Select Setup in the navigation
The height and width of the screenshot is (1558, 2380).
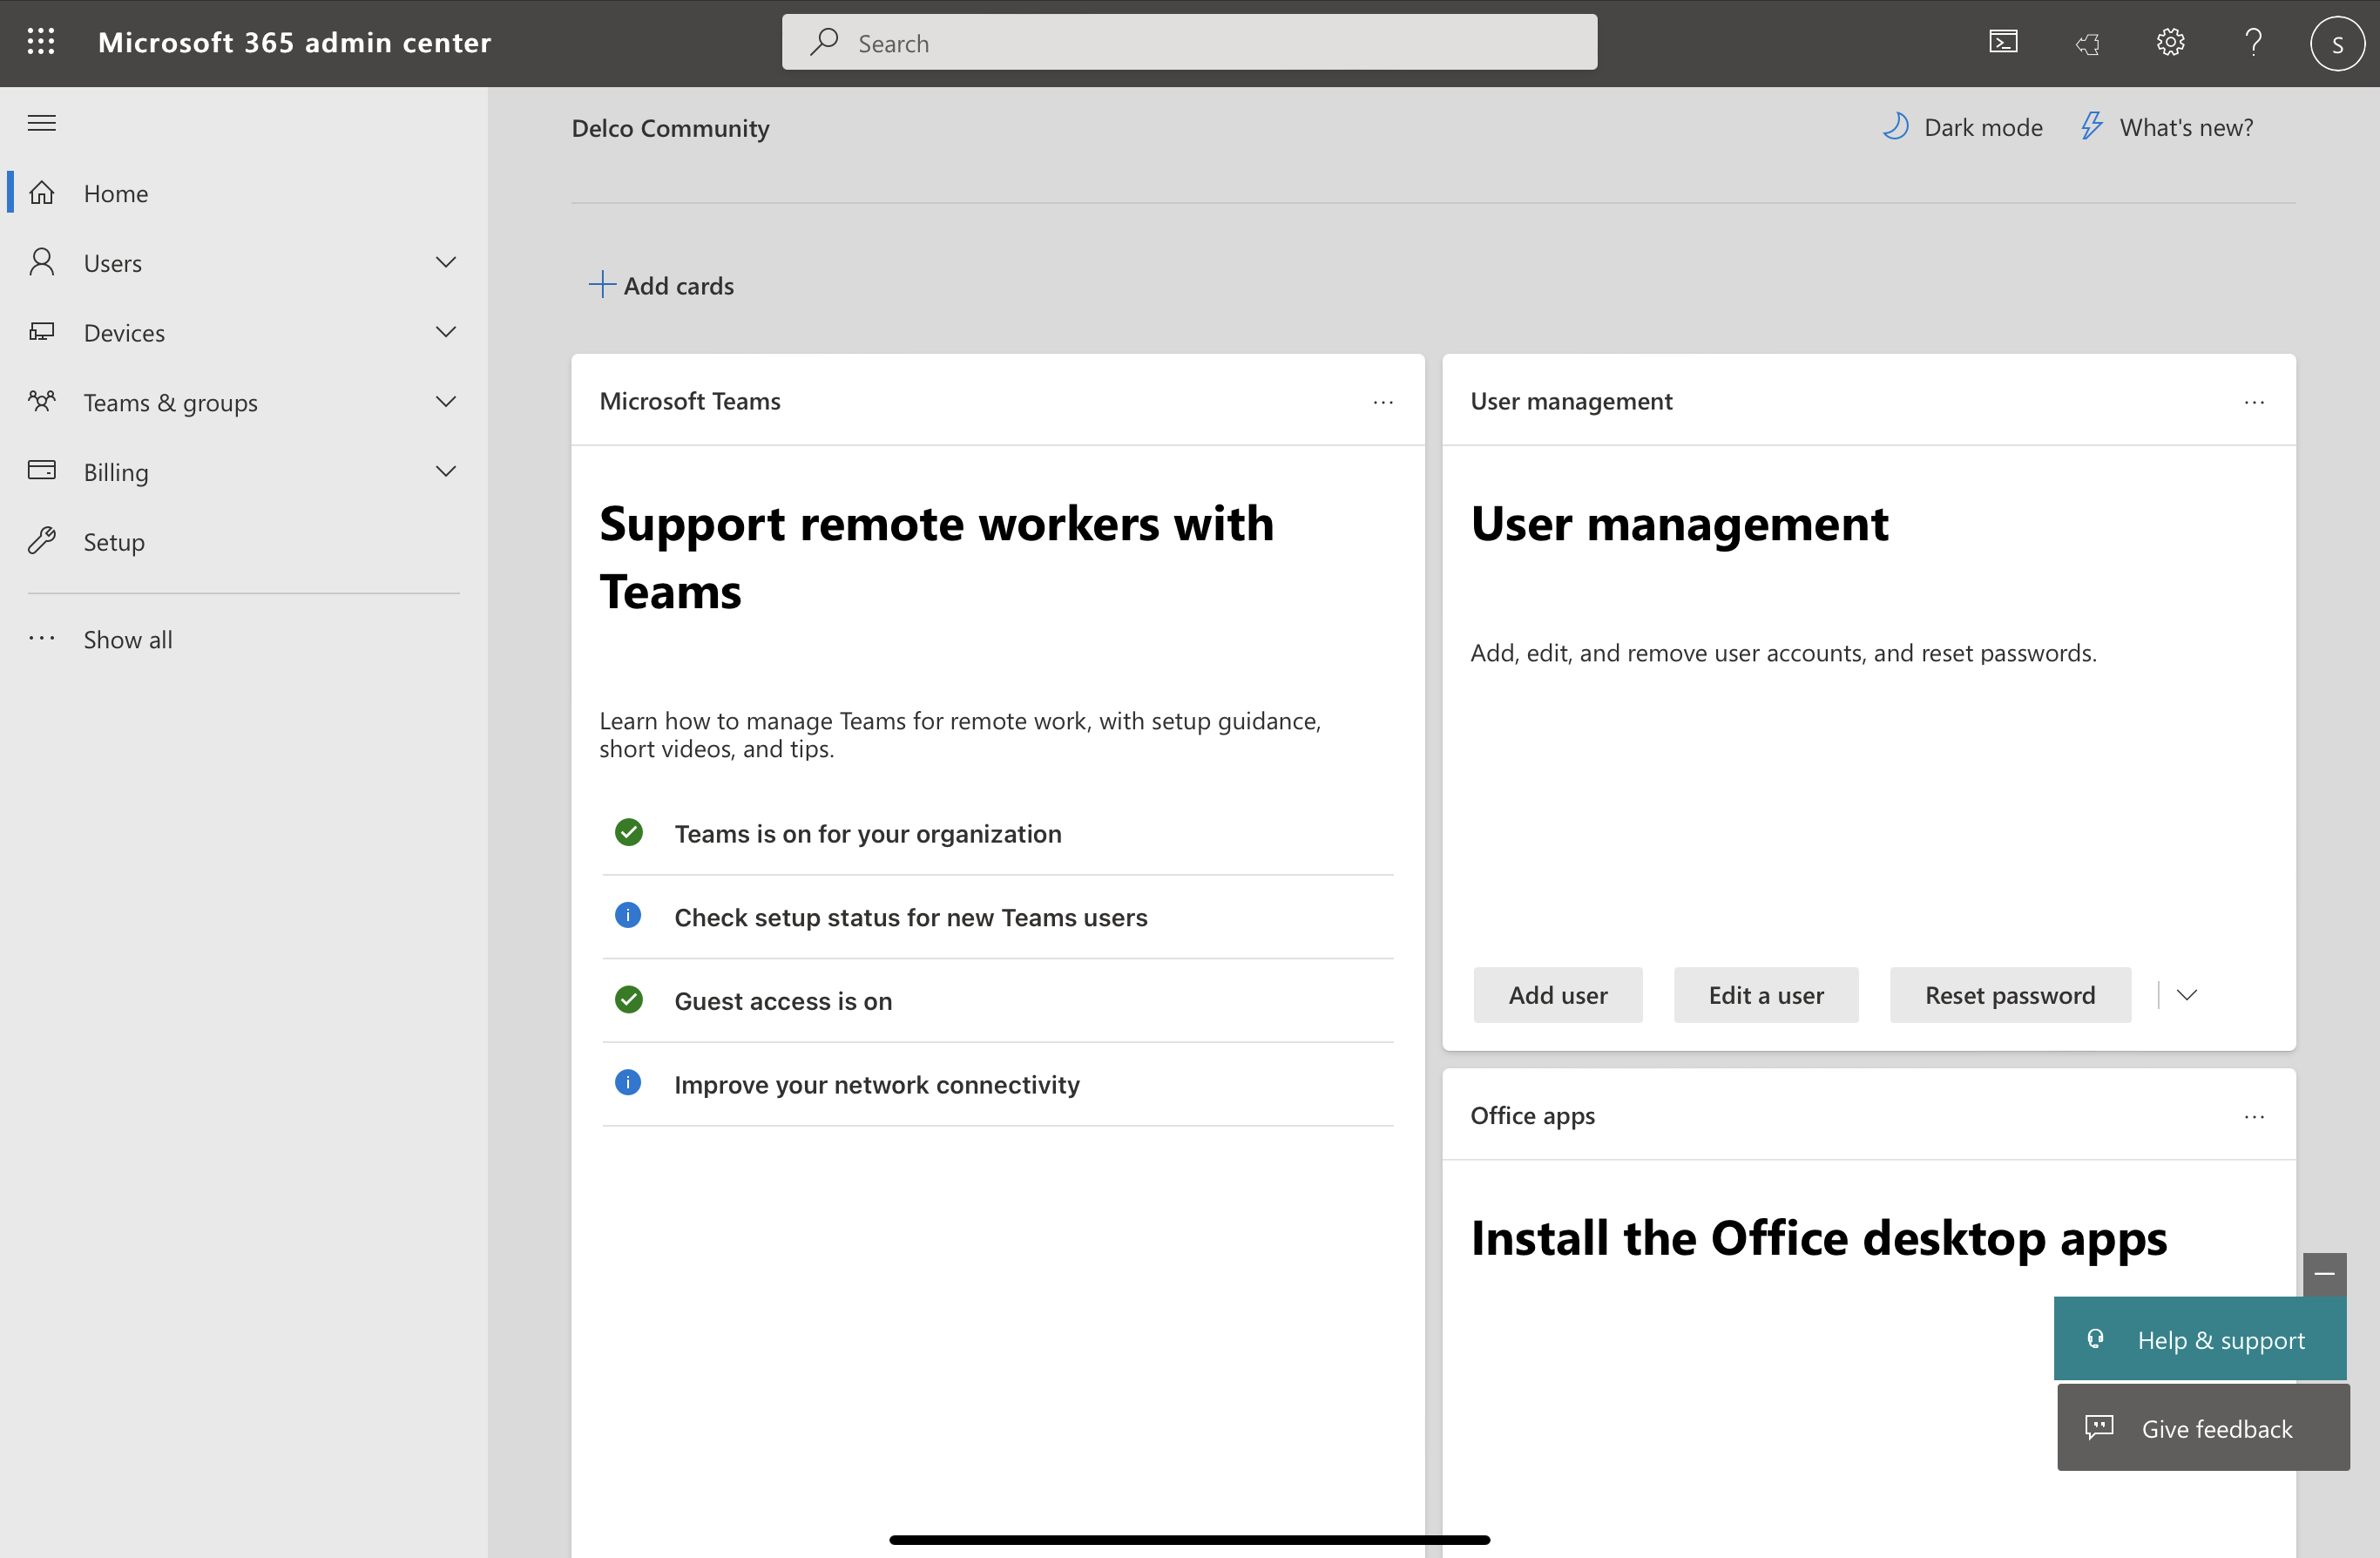pyautogui.click(x=243, y=541)
